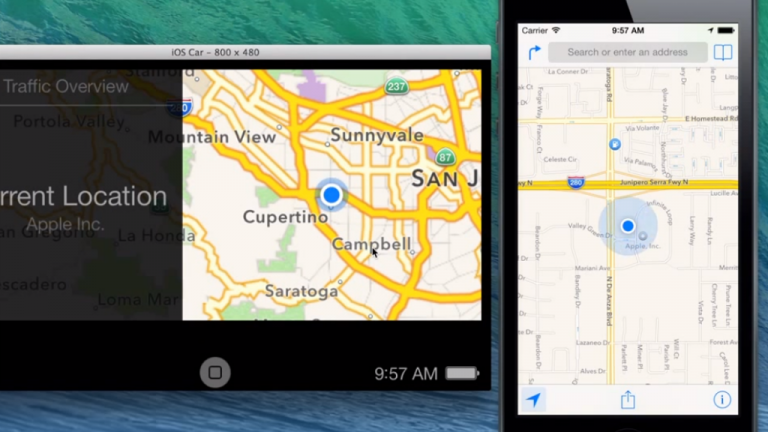Click the SAN J city label on car map
This screenshot has height=432, width=768.
click(445, 178)
